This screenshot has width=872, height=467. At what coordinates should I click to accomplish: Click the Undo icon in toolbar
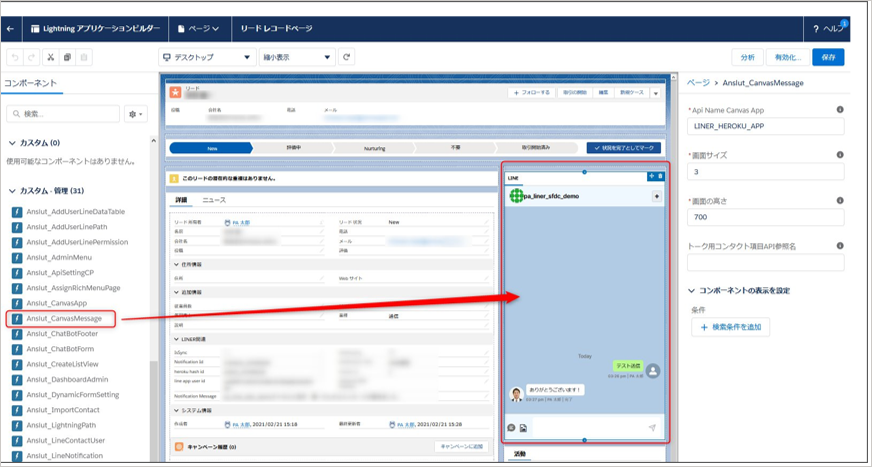(x=15, y=57)
